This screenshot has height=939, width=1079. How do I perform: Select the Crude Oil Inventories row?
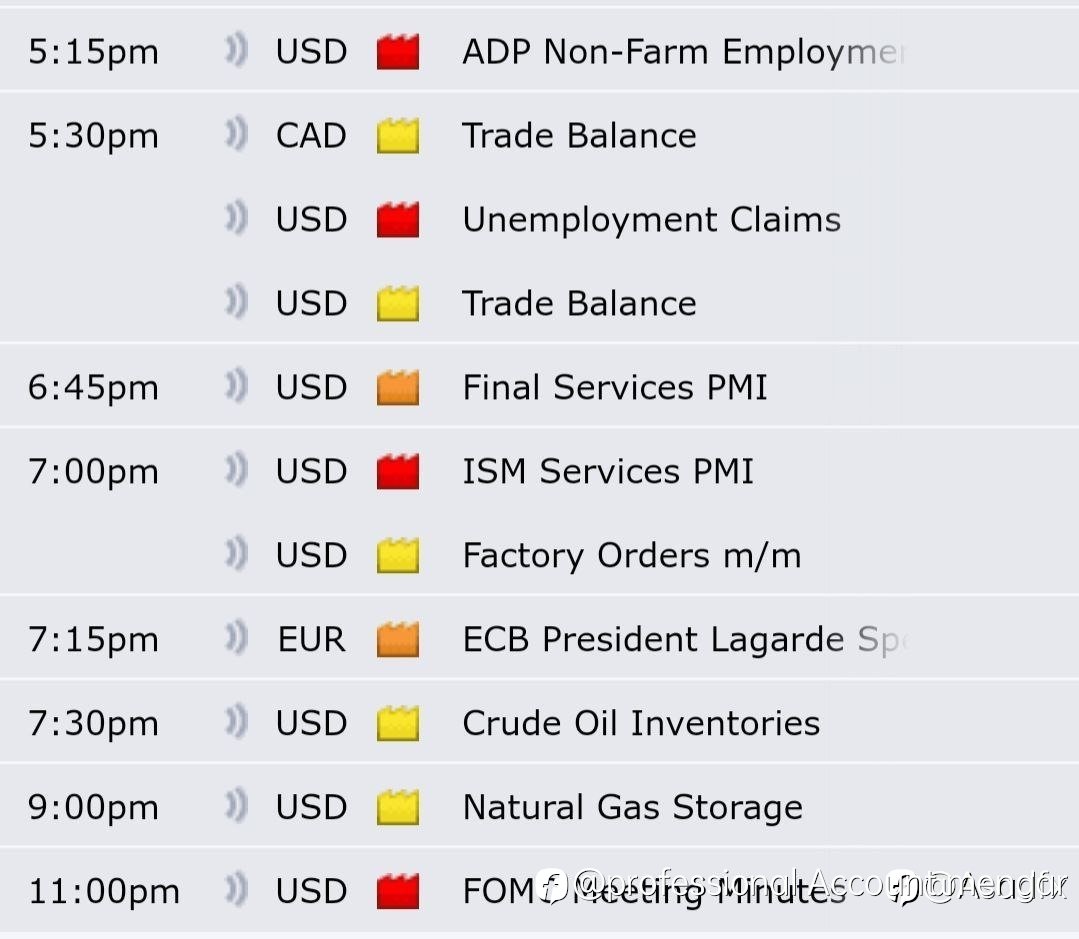[540, 723]
